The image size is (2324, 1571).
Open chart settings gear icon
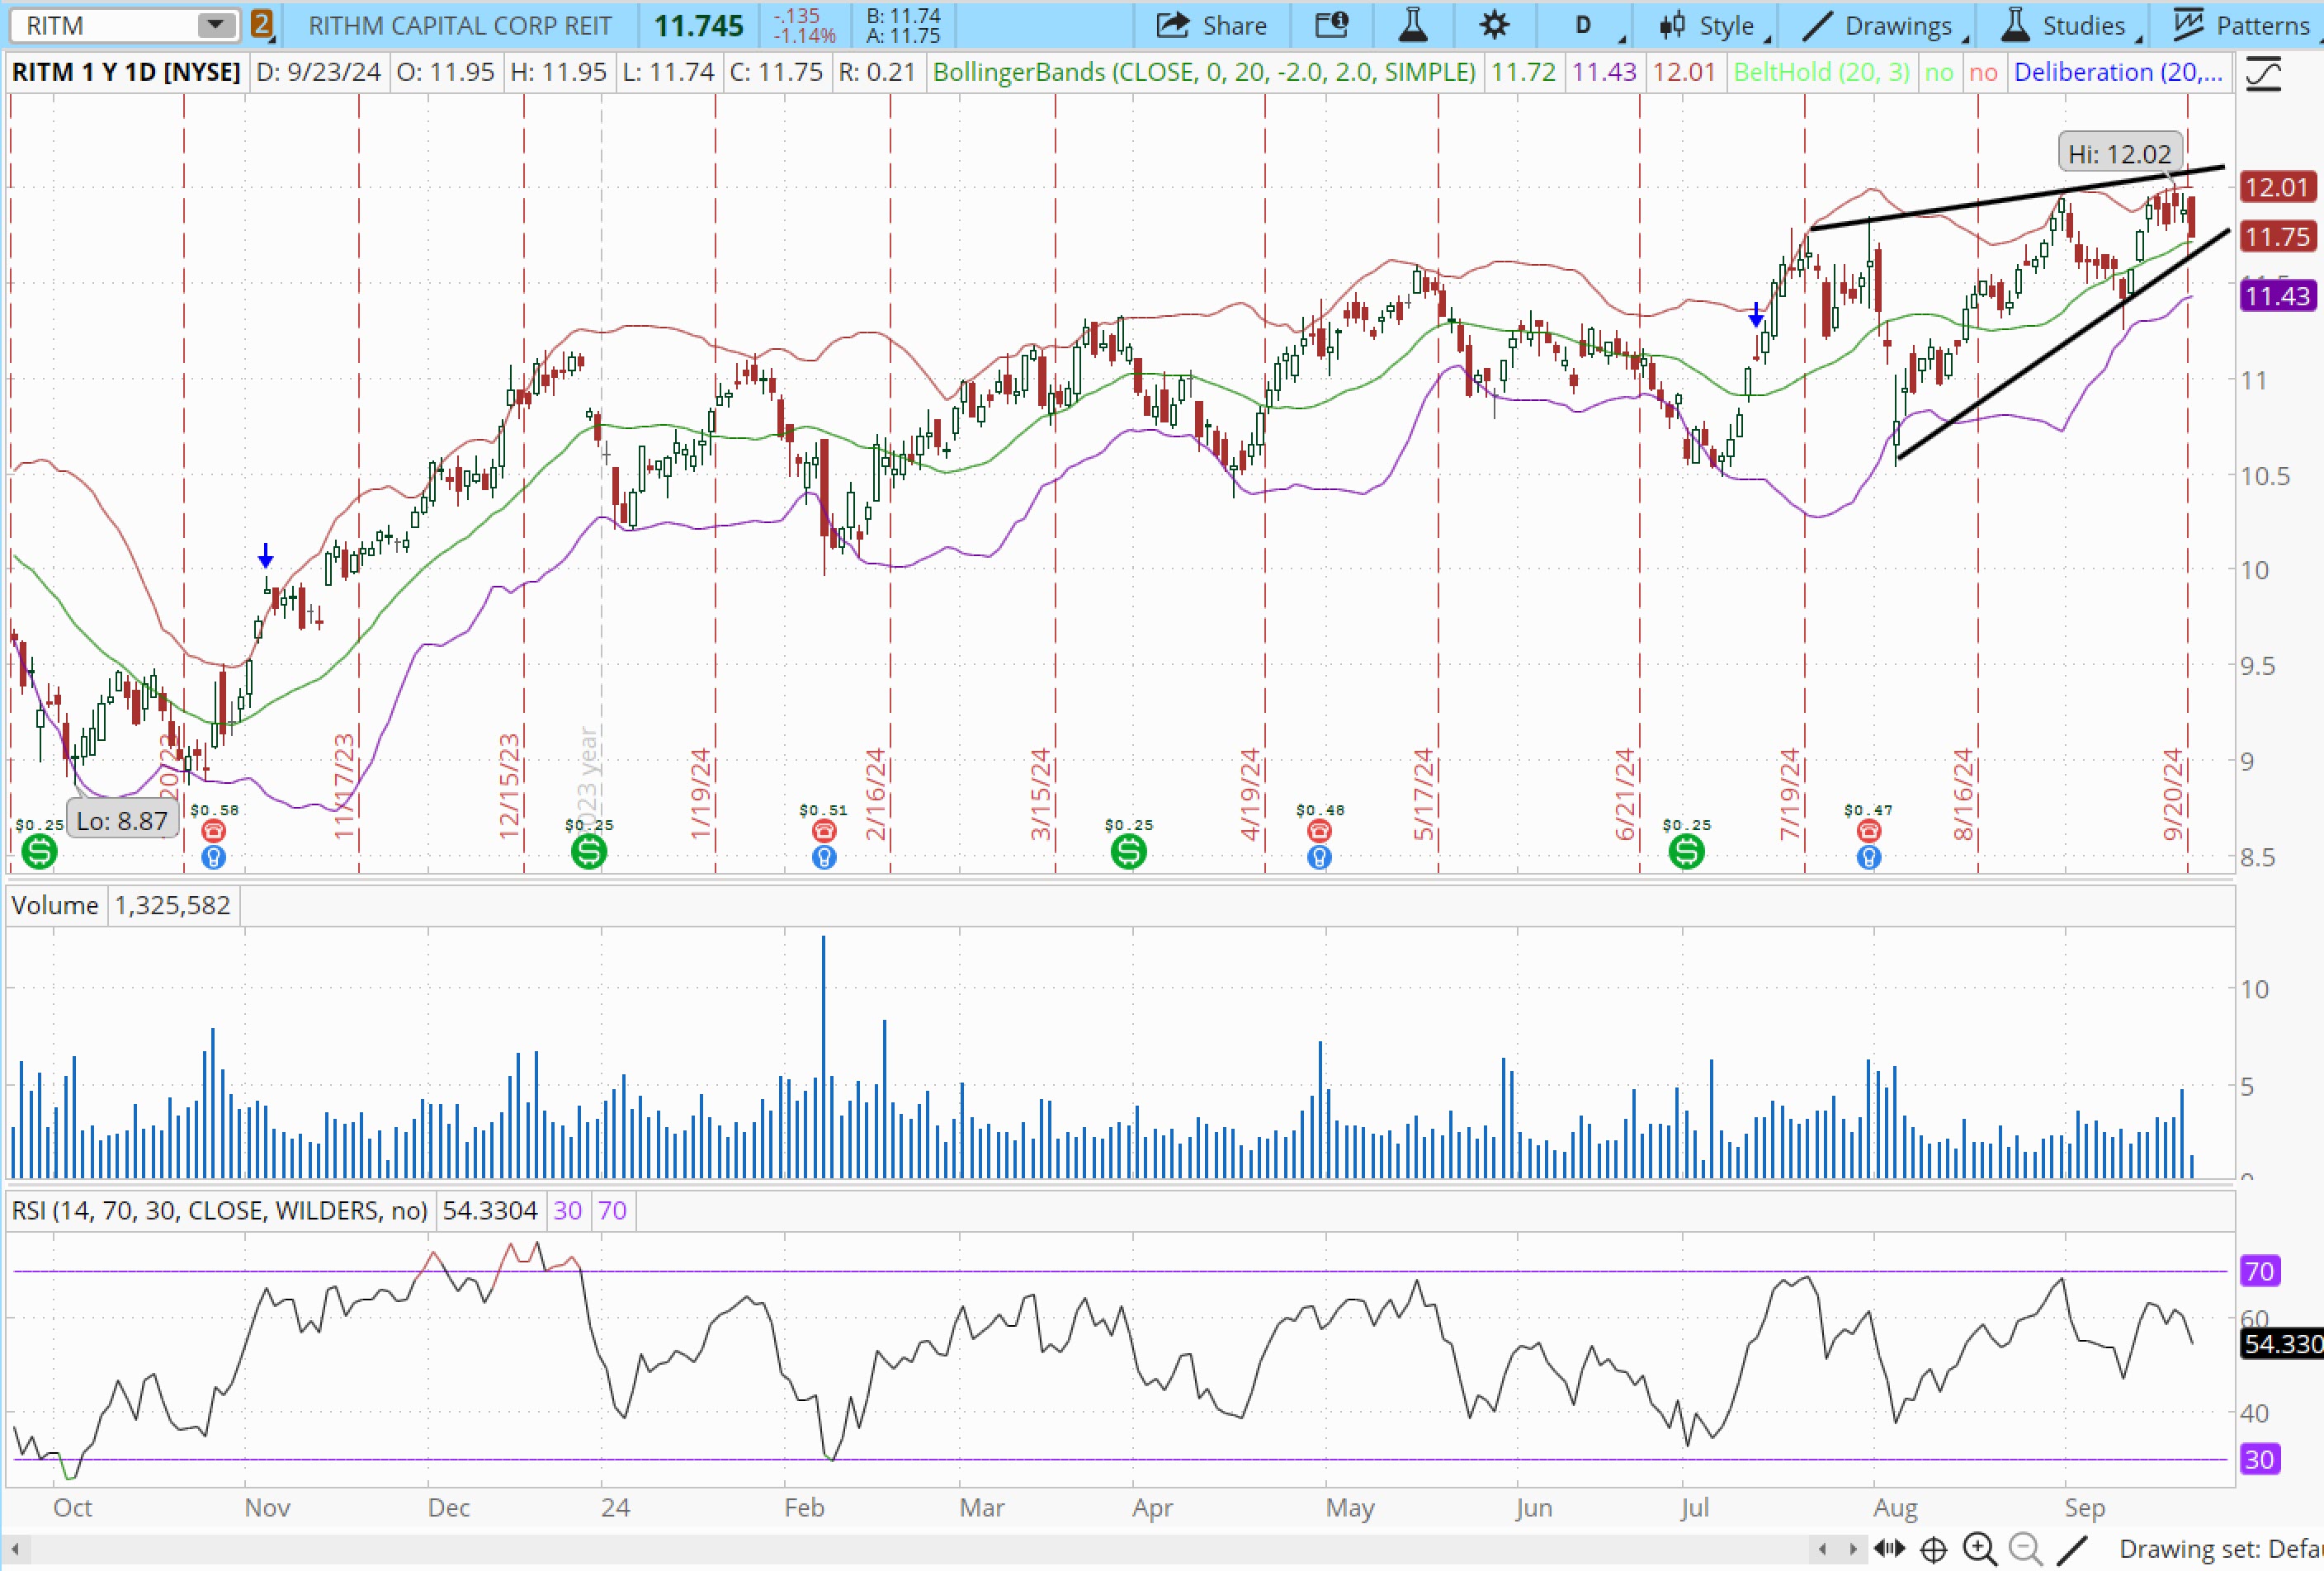pyautogui.click(x=1494, y=25)
